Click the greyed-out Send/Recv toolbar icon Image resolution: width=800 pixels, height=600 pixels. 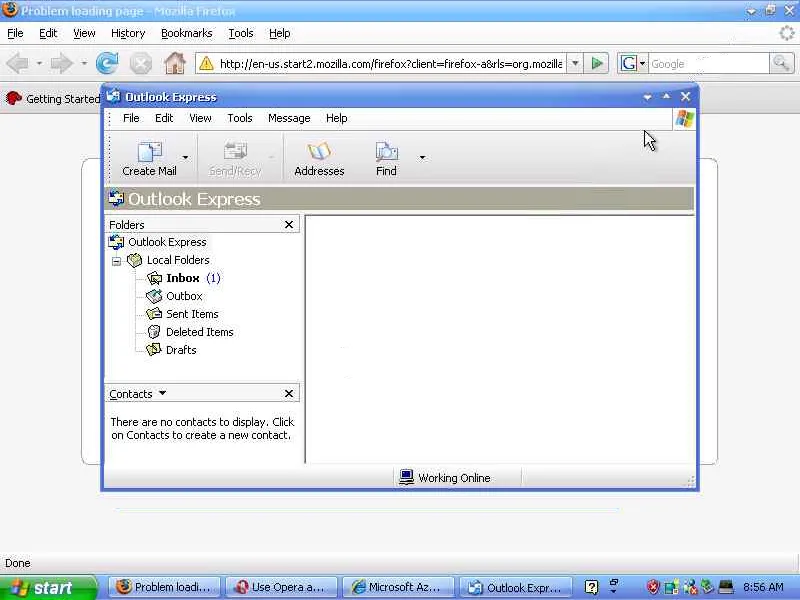tap(235, 152)
